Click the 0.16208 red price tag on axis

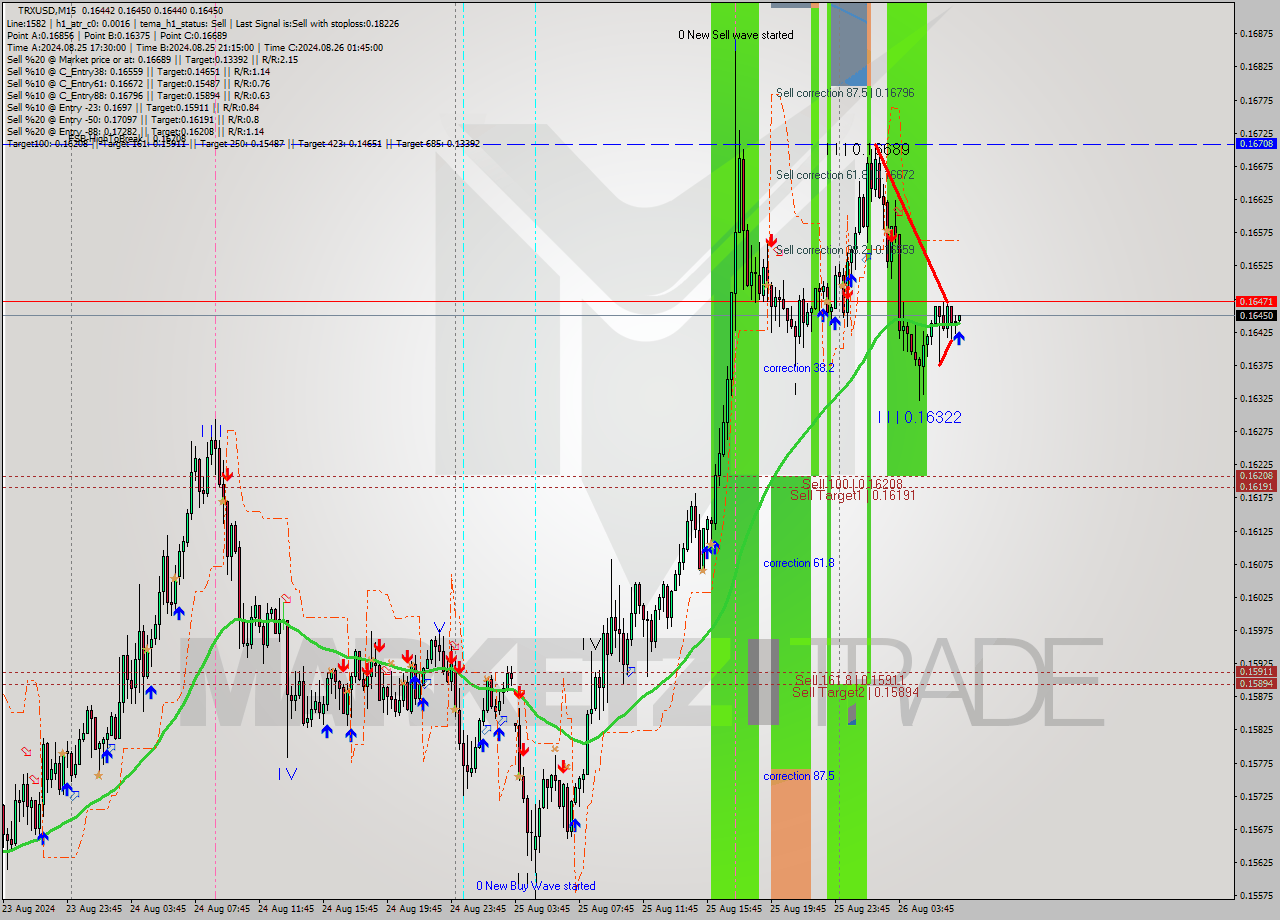[1257, 476]
